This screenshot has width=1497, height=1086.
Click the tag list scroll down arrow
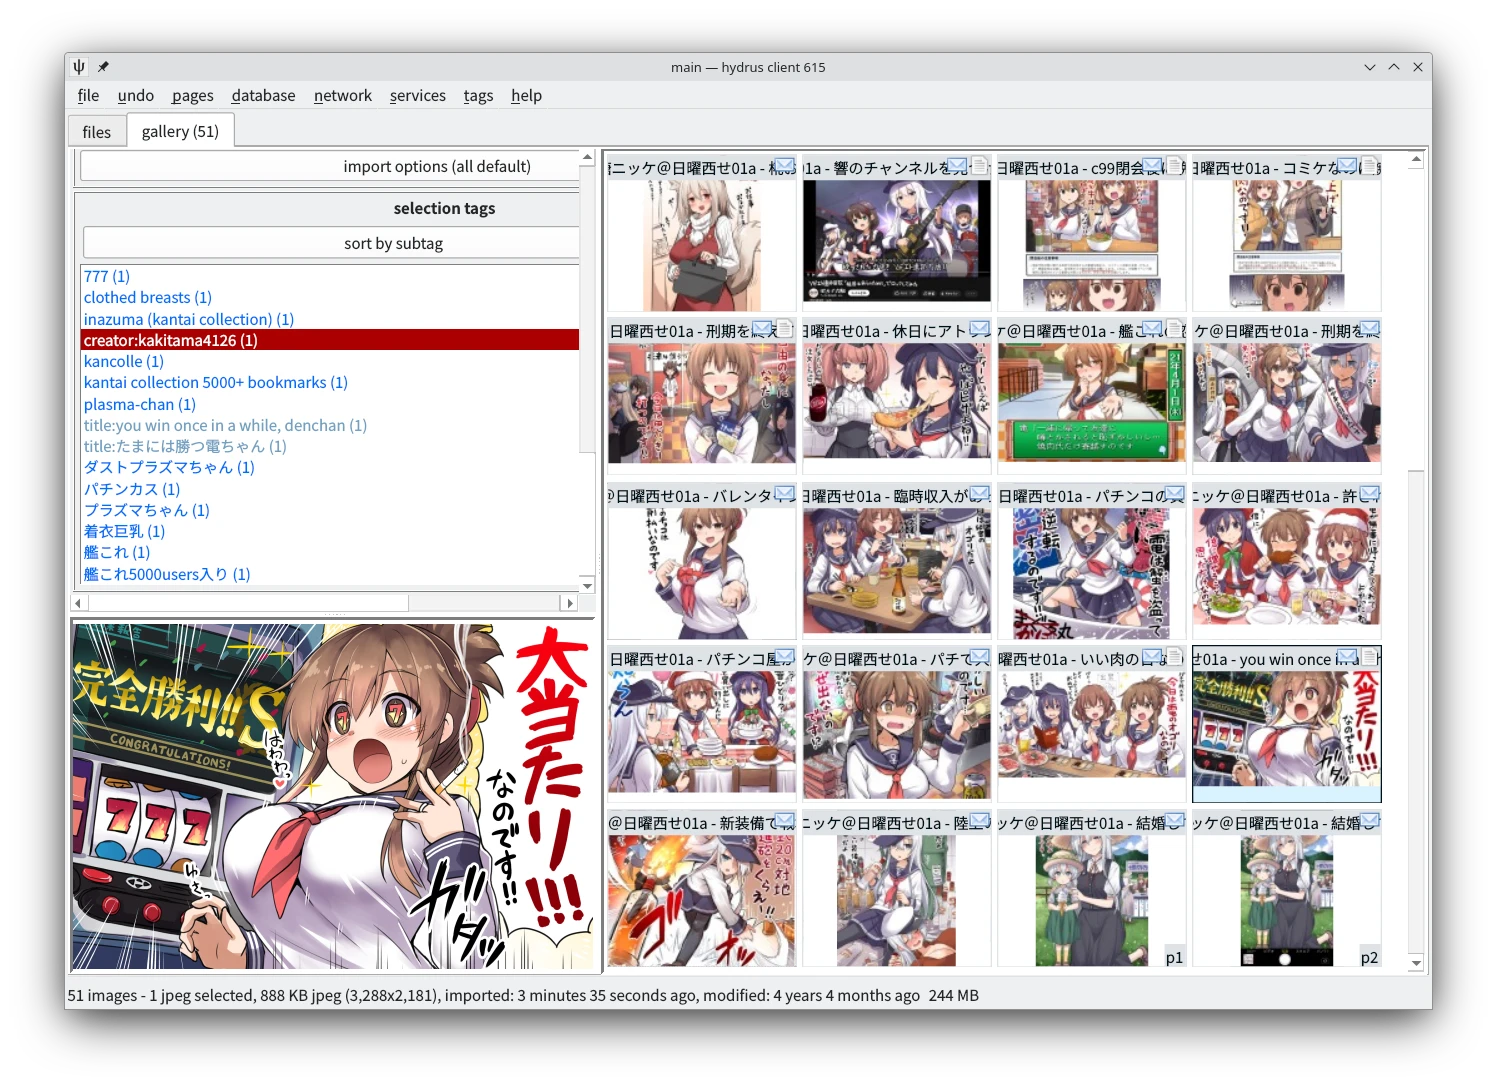pos(587,586)
